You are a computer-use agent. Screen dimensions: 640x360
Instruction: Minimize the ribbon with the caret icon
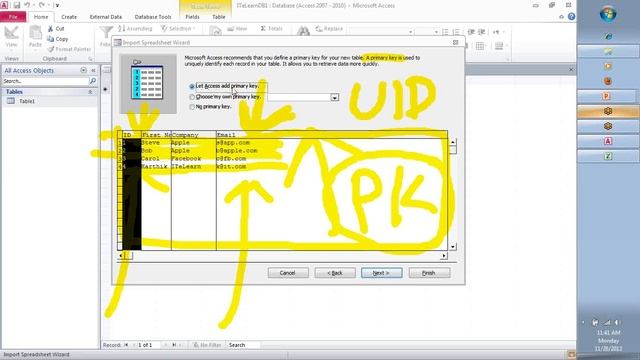[x=562, y=17]
